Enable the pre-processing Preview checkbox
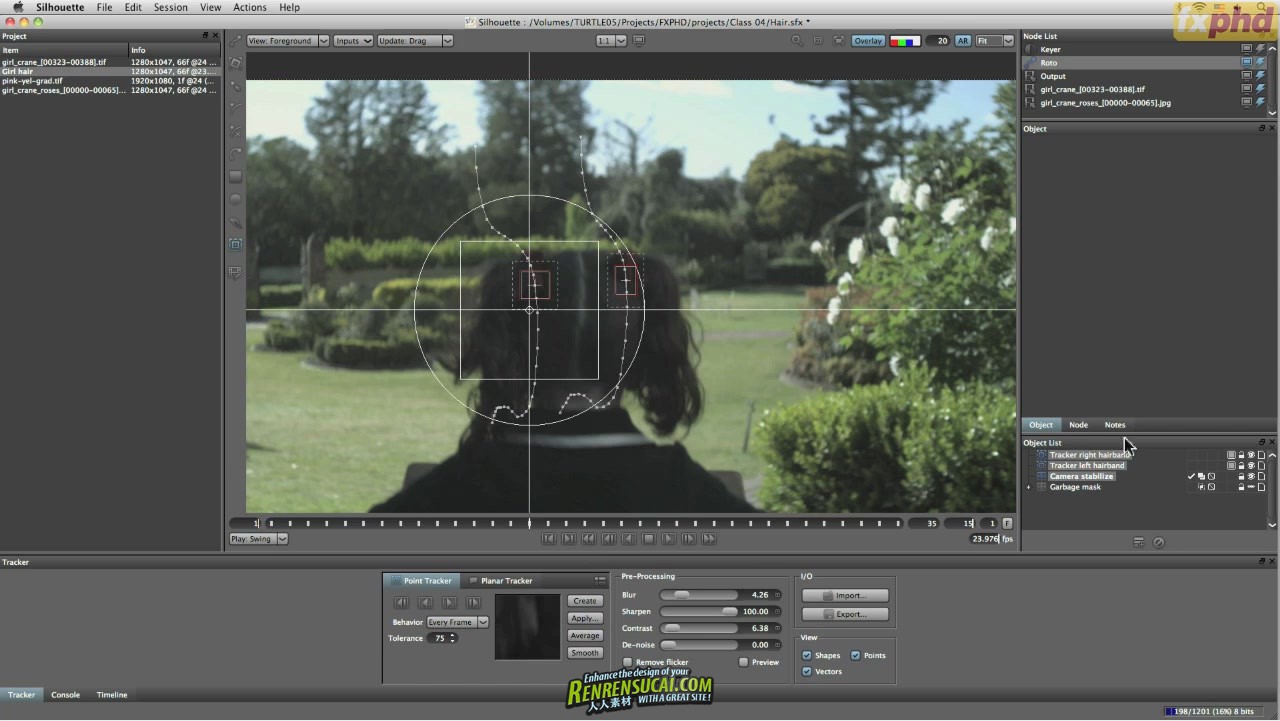1280x721 pixels. tap(743, 662)
